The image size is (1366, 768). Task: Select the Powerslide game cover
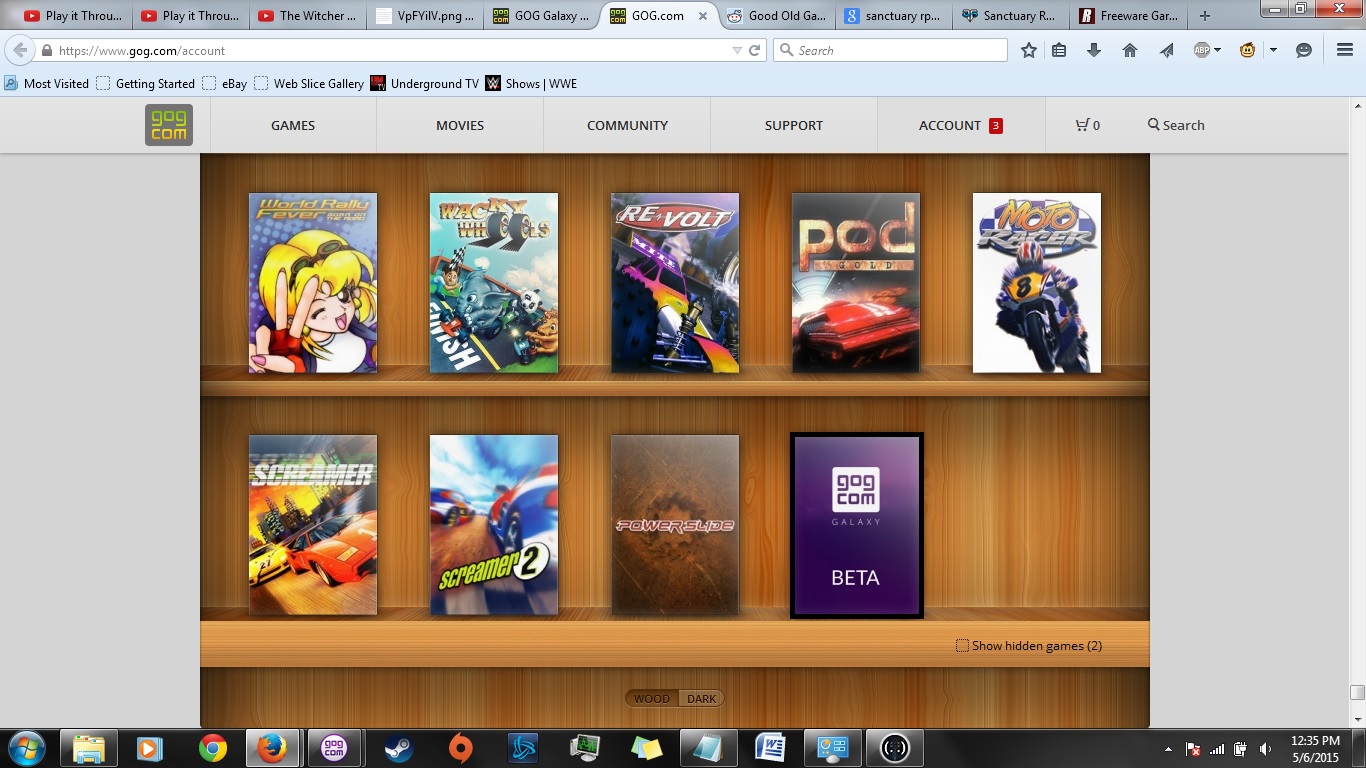pyautogui.click(x=675, y=525)
